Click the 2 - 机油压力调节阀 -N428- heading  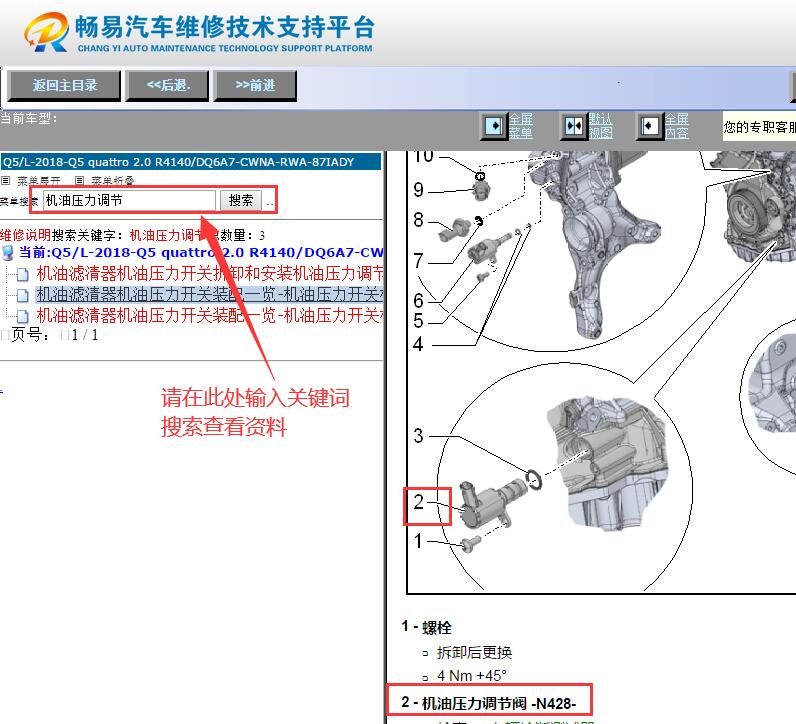488,703
